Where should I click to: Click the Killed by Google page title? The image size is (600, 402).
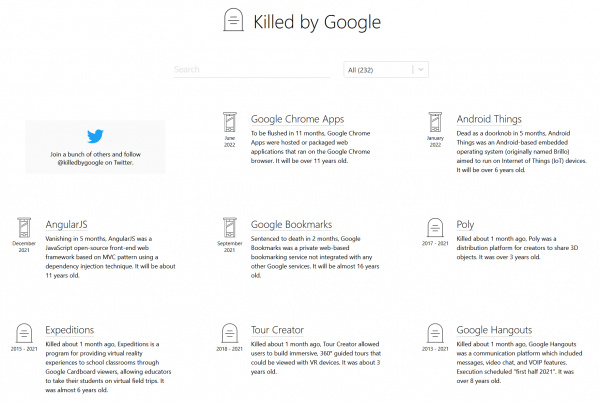point(317,20)
